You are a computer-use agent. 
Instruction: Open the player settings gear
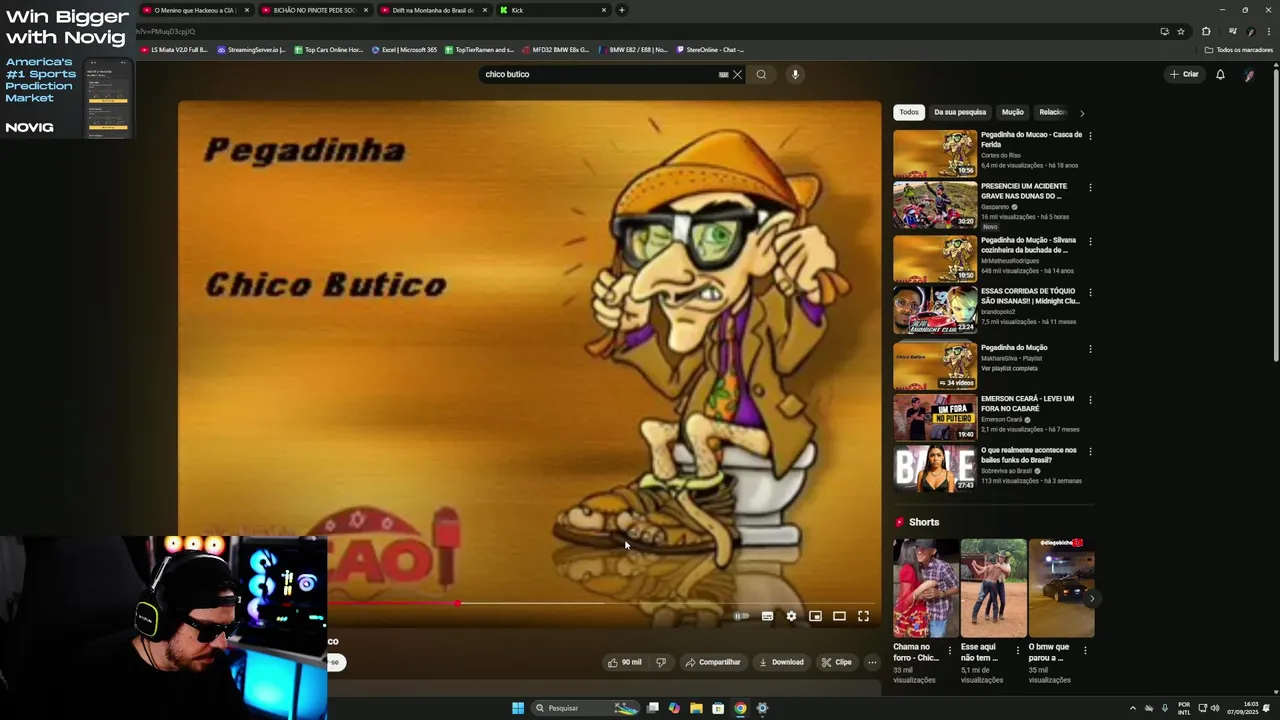[x=791, y=616]
